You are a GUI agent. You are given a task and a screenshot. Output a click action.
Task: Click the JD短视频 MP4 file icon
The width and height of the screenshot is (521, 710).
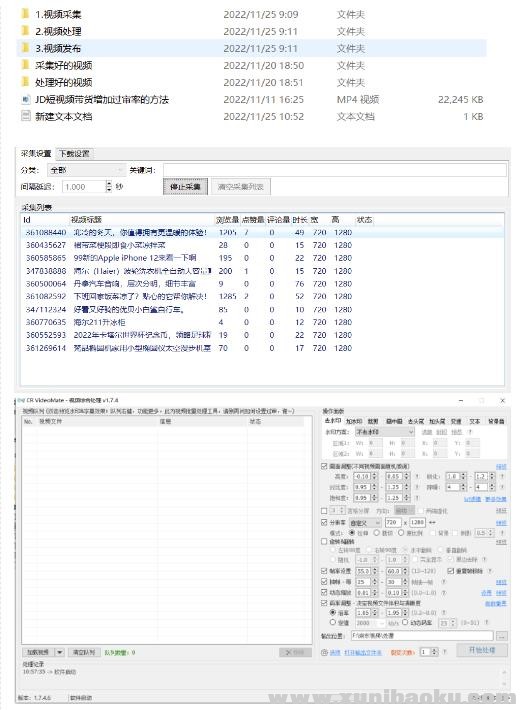coord(26,99)
